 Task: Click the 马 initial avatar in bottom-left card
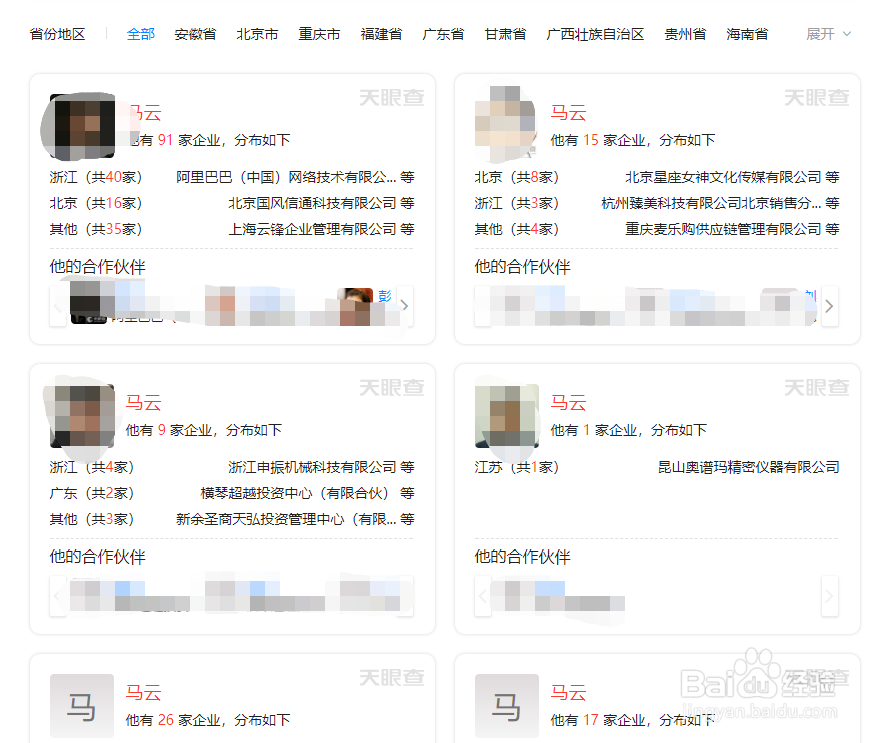(81, 705)
